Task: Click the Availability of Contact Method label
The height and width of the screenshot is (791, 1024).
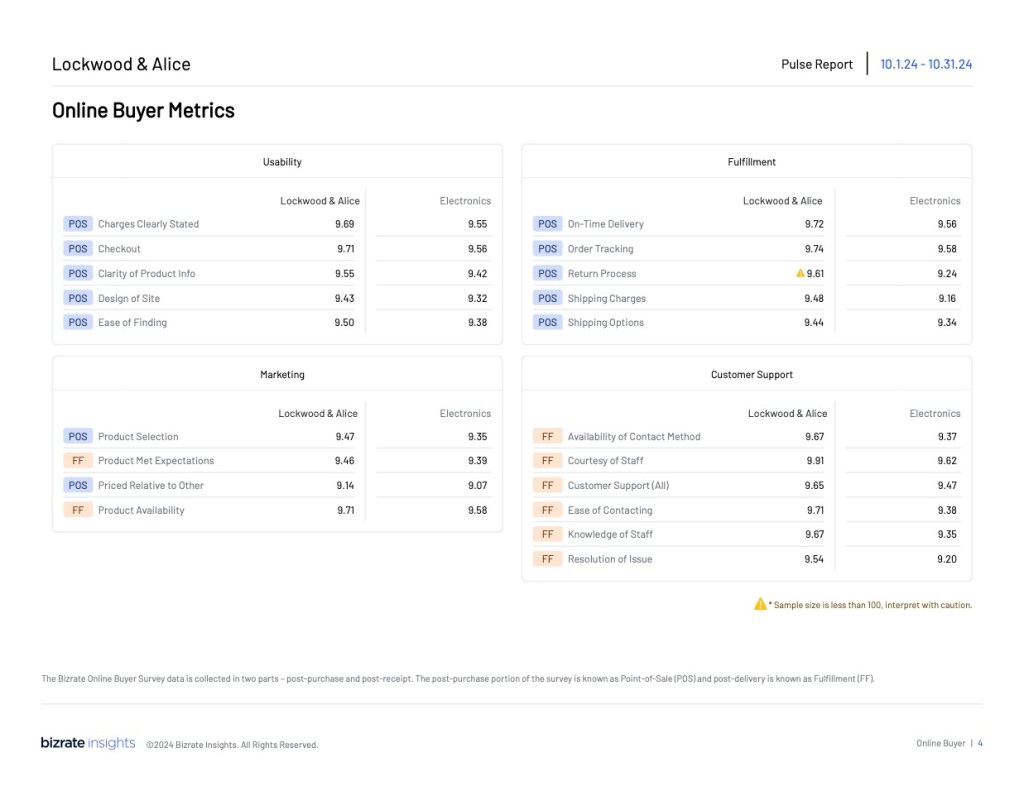Action: pyautogui.click(x=634, y=436)
